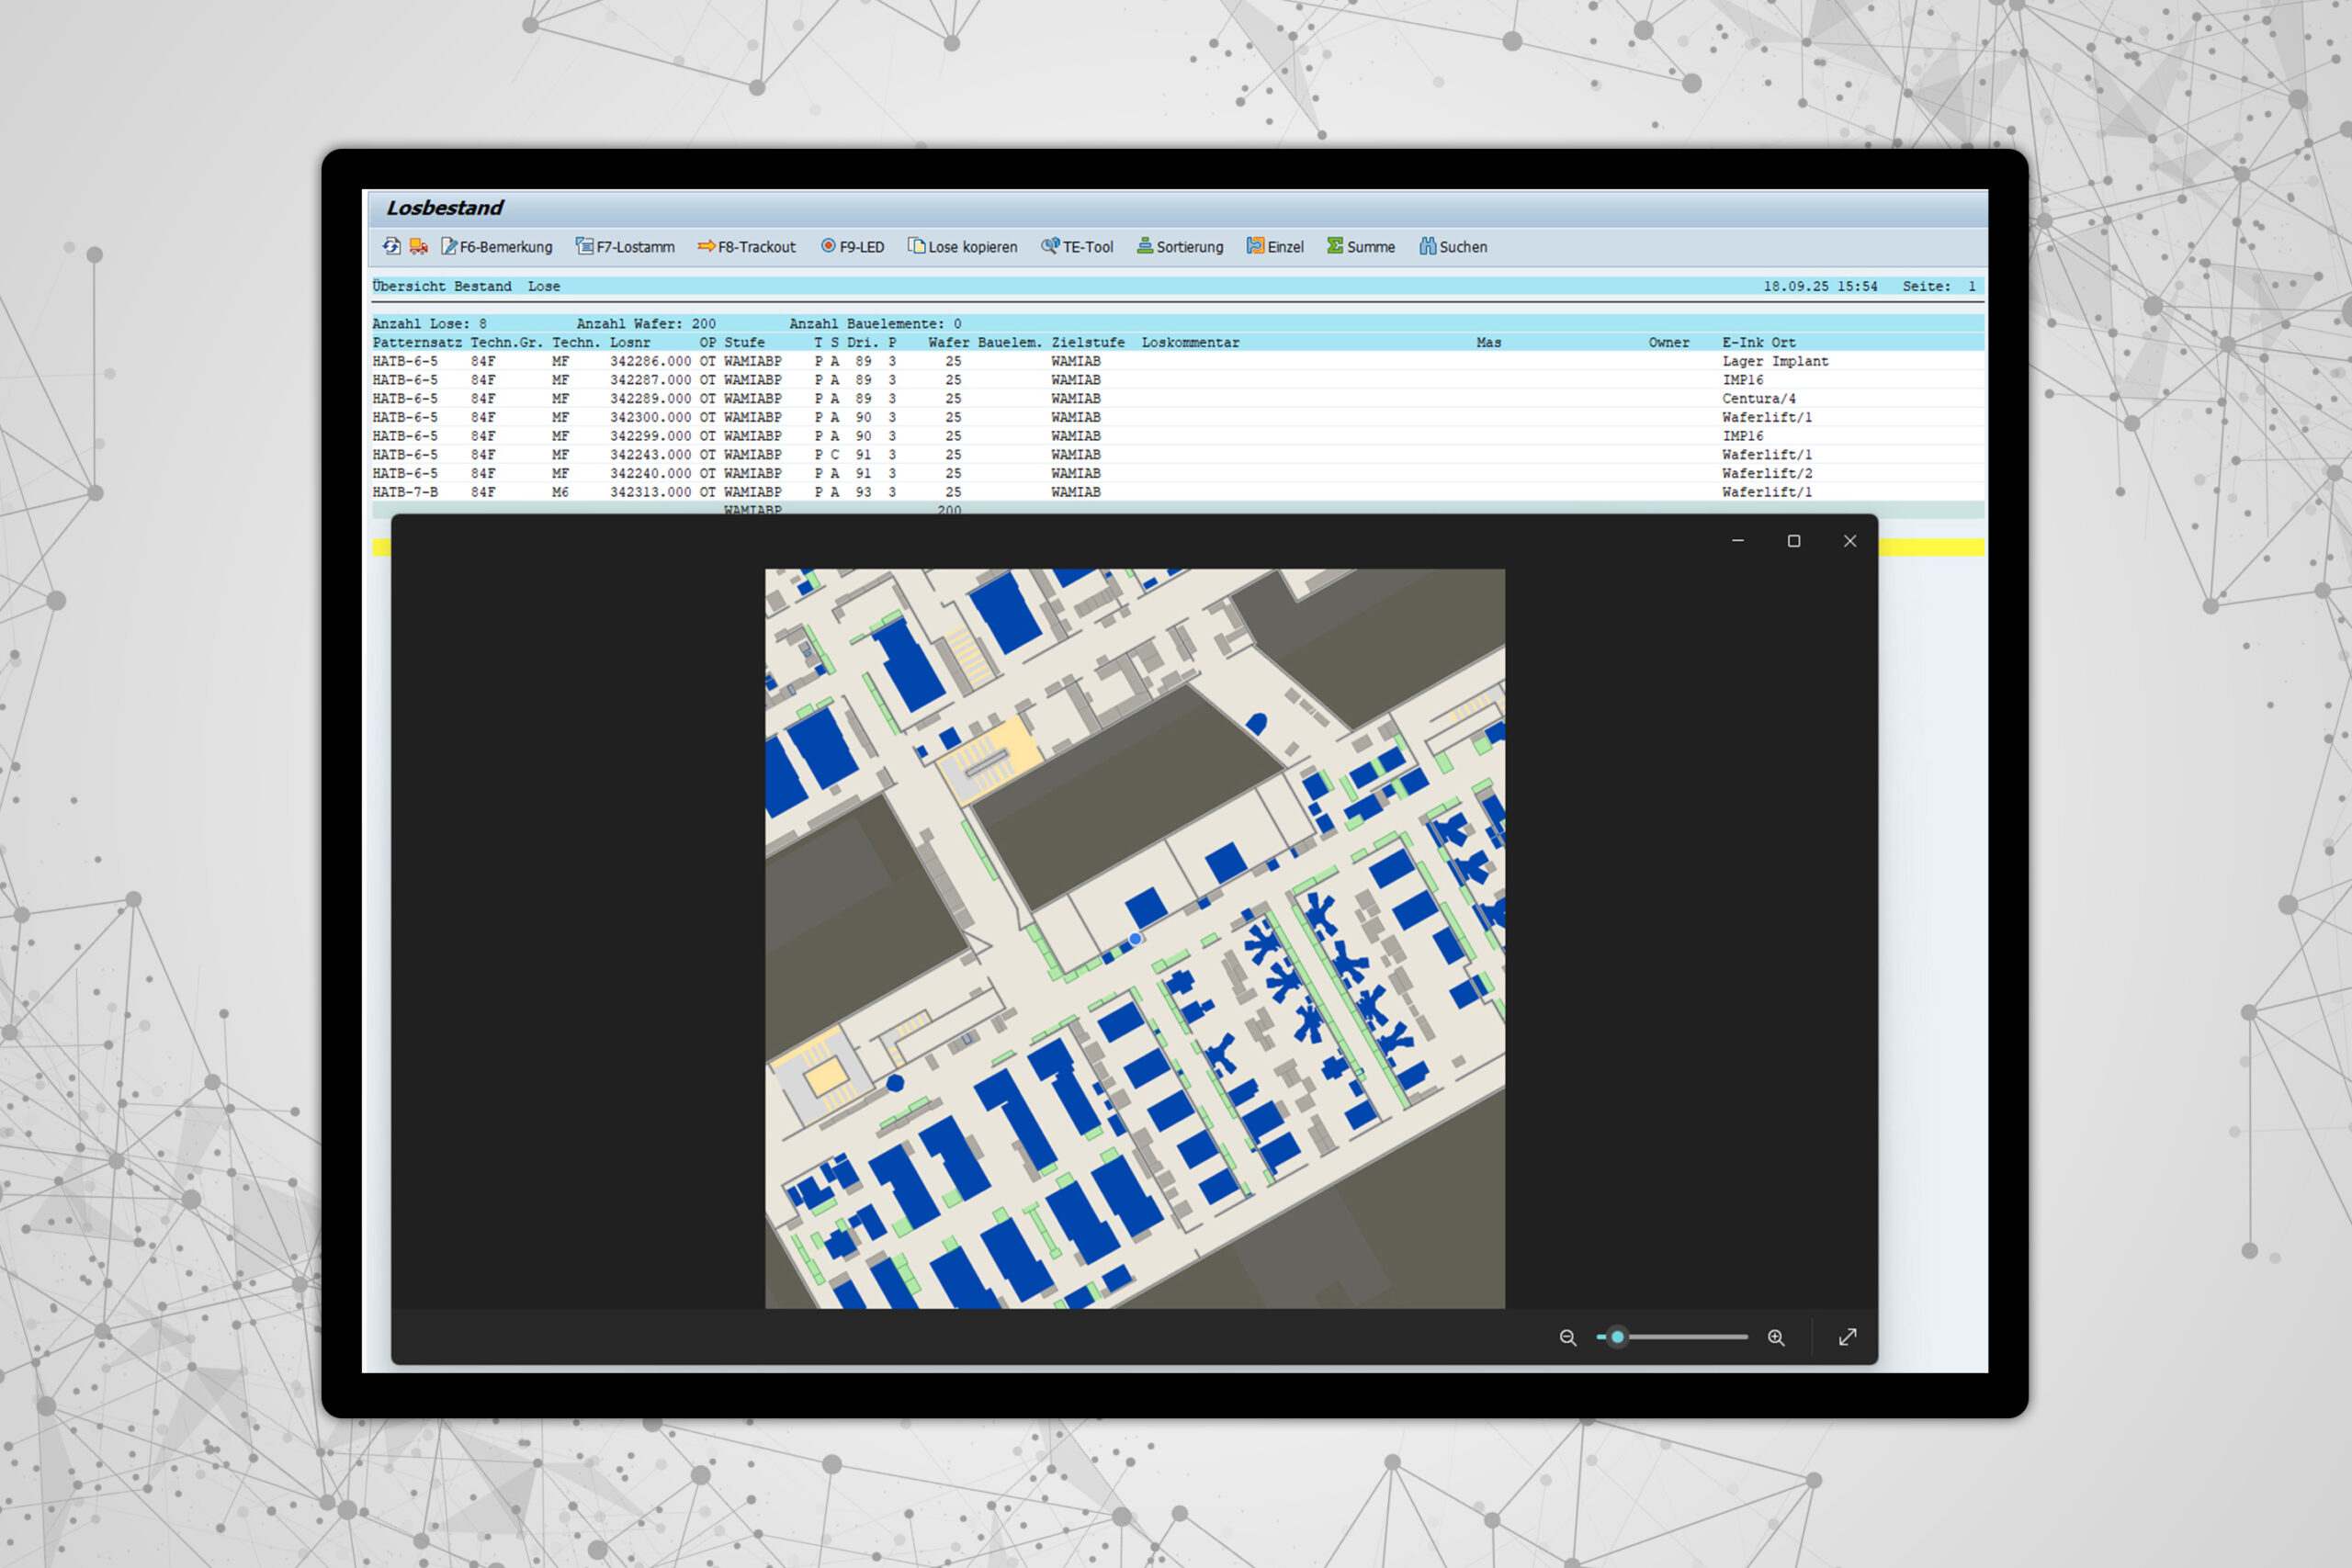The image size is (2352, 1568).
Task: Maximize the floor map viewer window
Action: pyautogui.click(x=1794, y=541)
